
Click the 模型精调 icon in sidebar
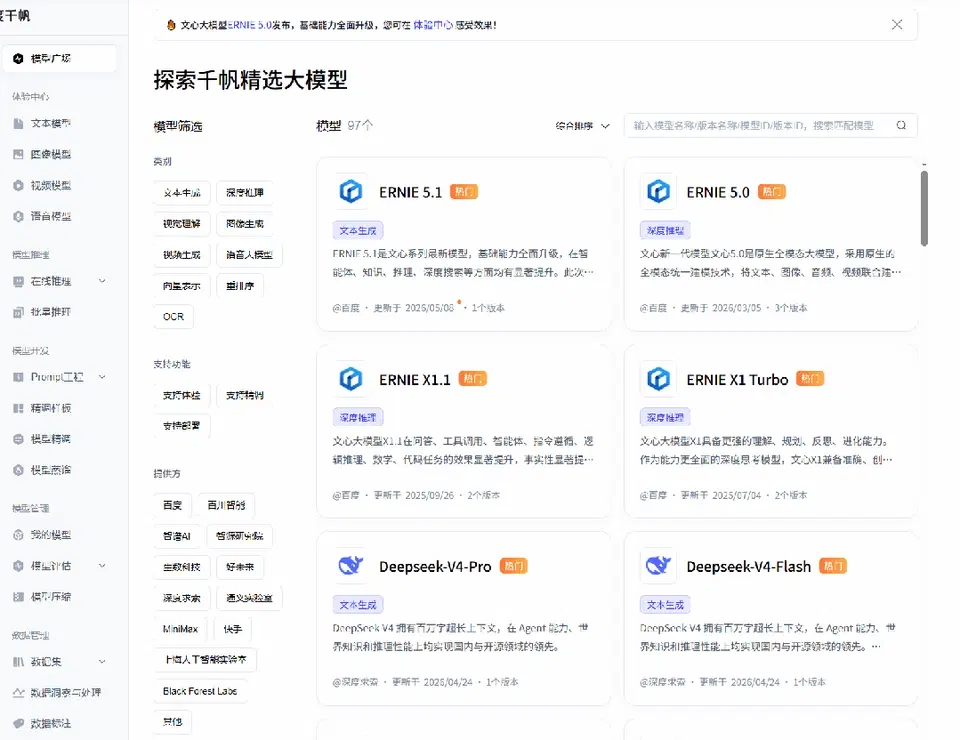tap(18, 439)
